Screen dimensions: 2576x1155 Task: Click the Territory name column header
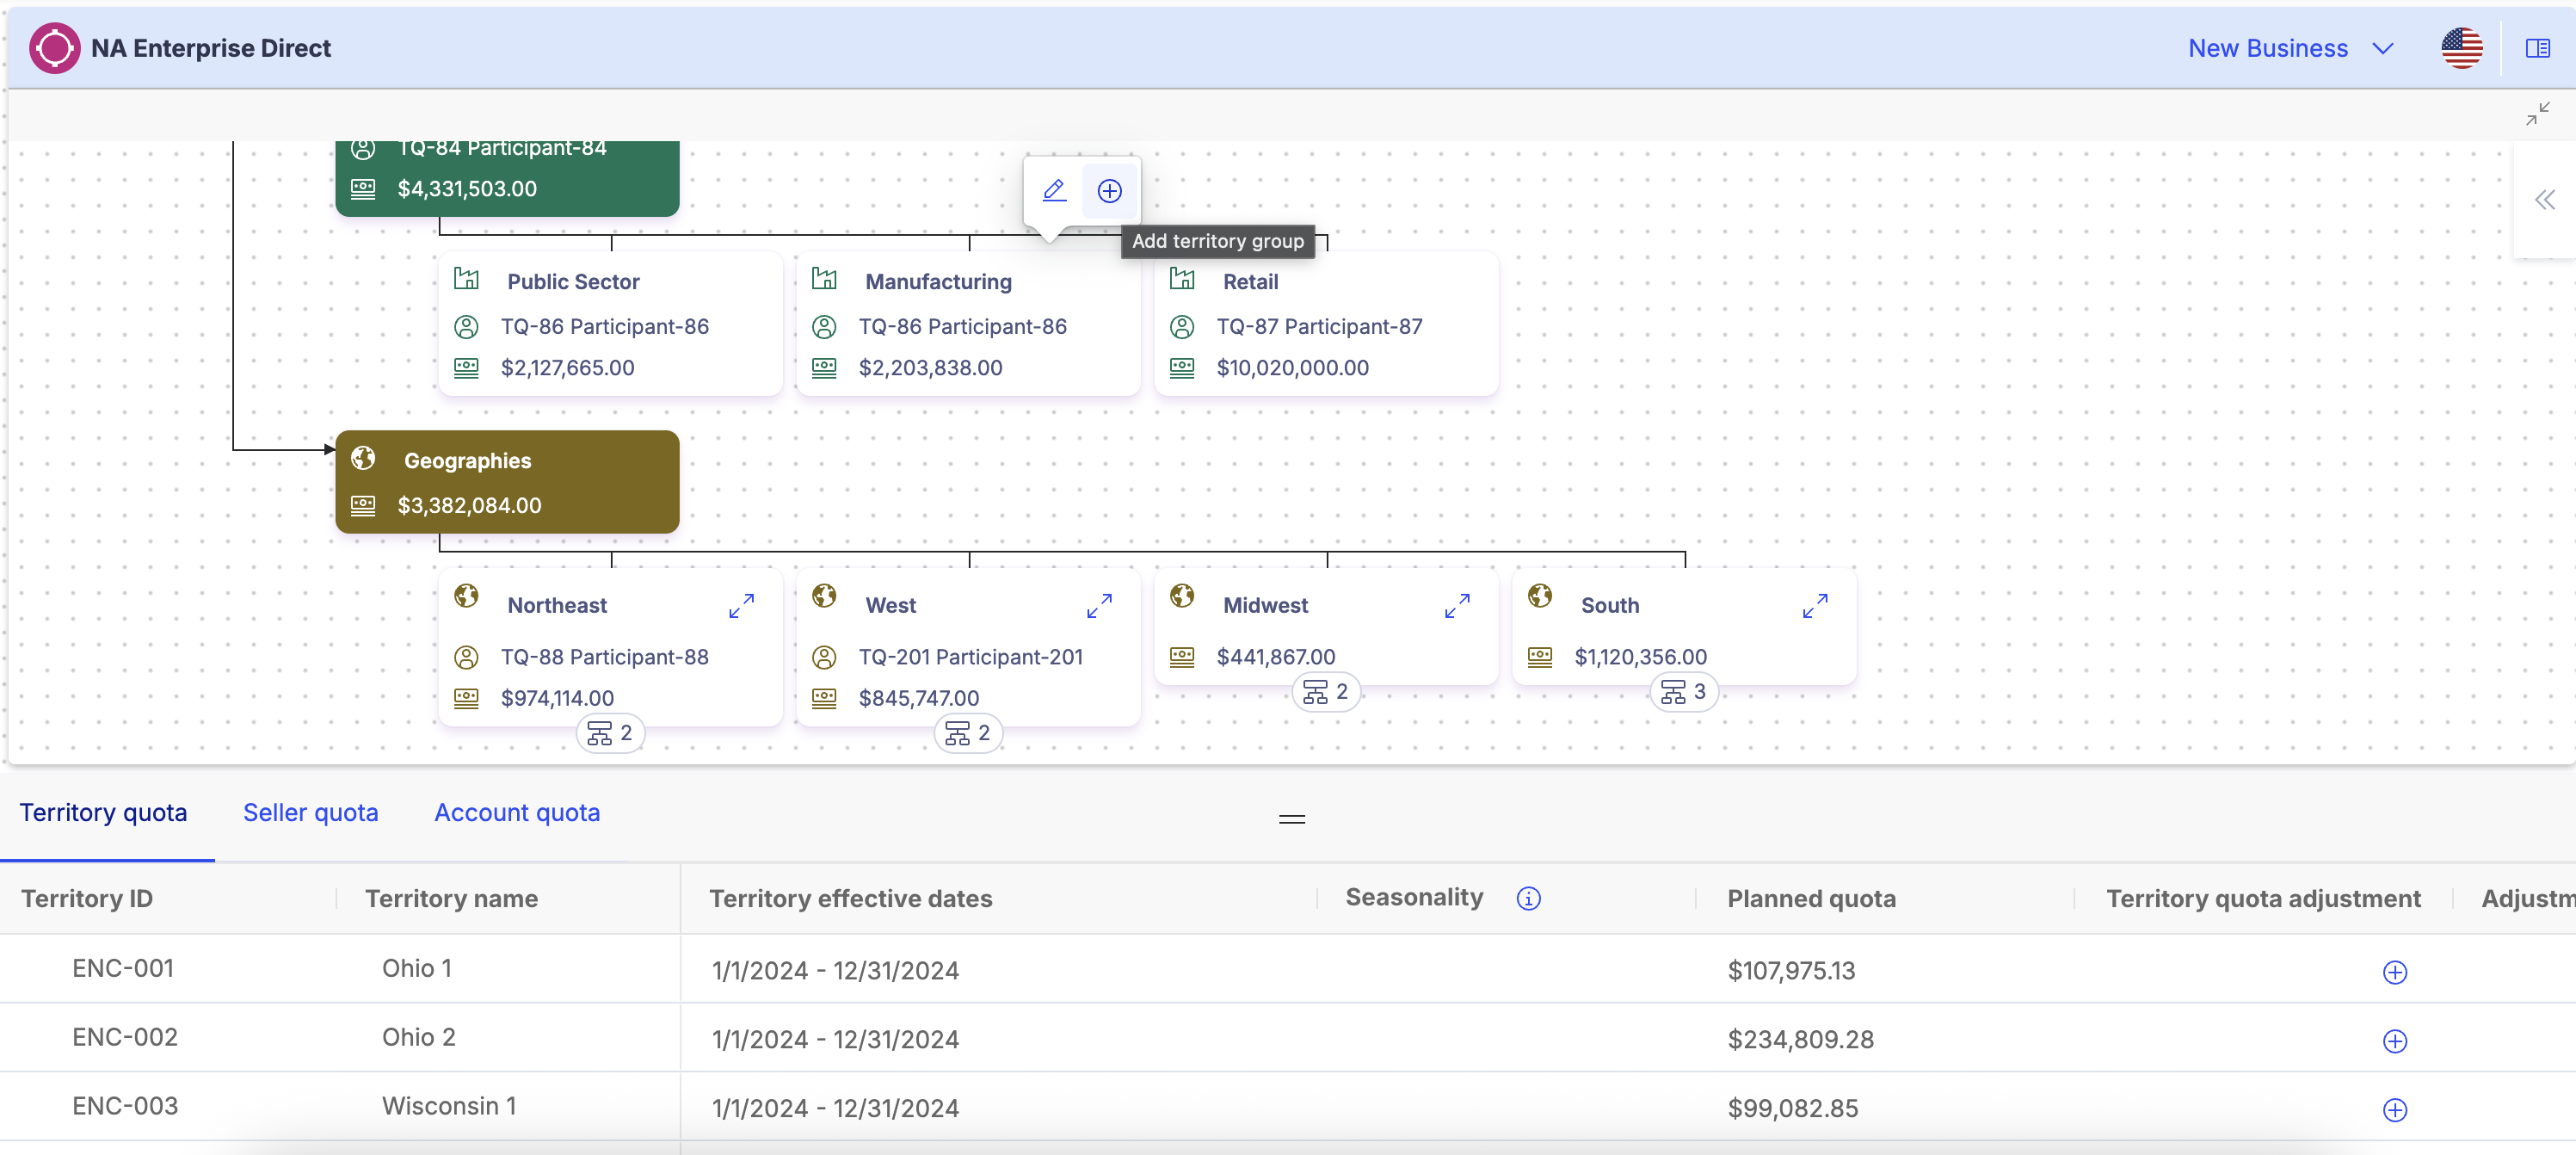point(451,899)
